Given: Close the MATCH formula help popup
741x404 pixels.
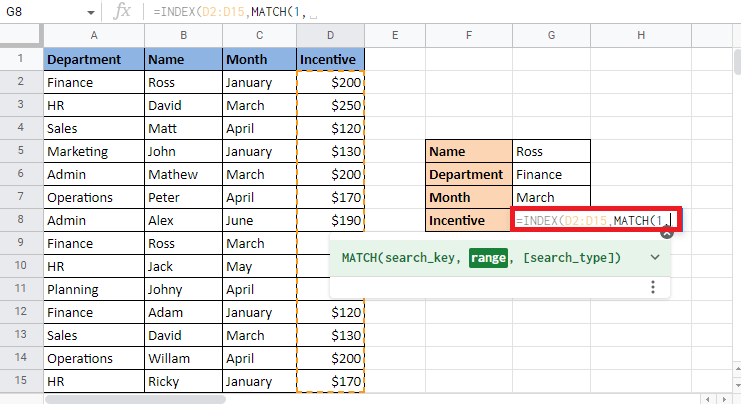Looking at the screenshot, I should pos(667,232).
